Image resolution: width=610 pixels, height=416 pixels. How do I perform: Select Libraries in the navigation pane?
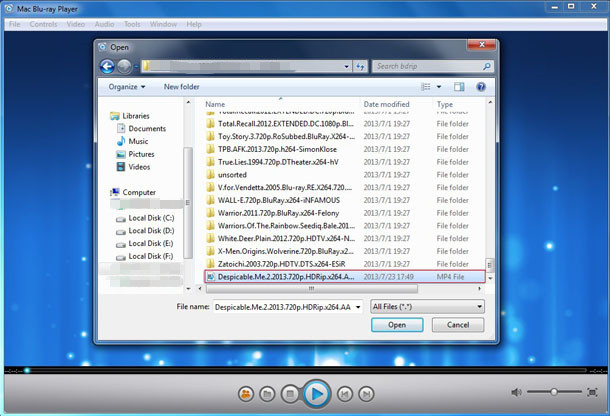(x=130, y=116)
